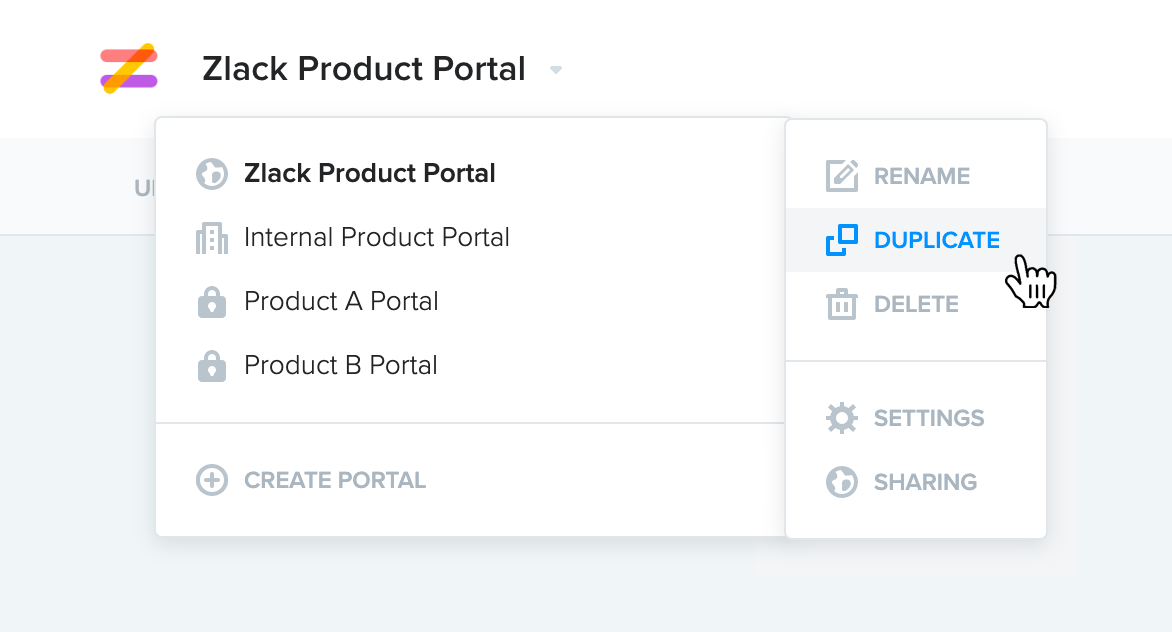Click the globe Sharing icon

pyautogui.click(x=842, y=482)
